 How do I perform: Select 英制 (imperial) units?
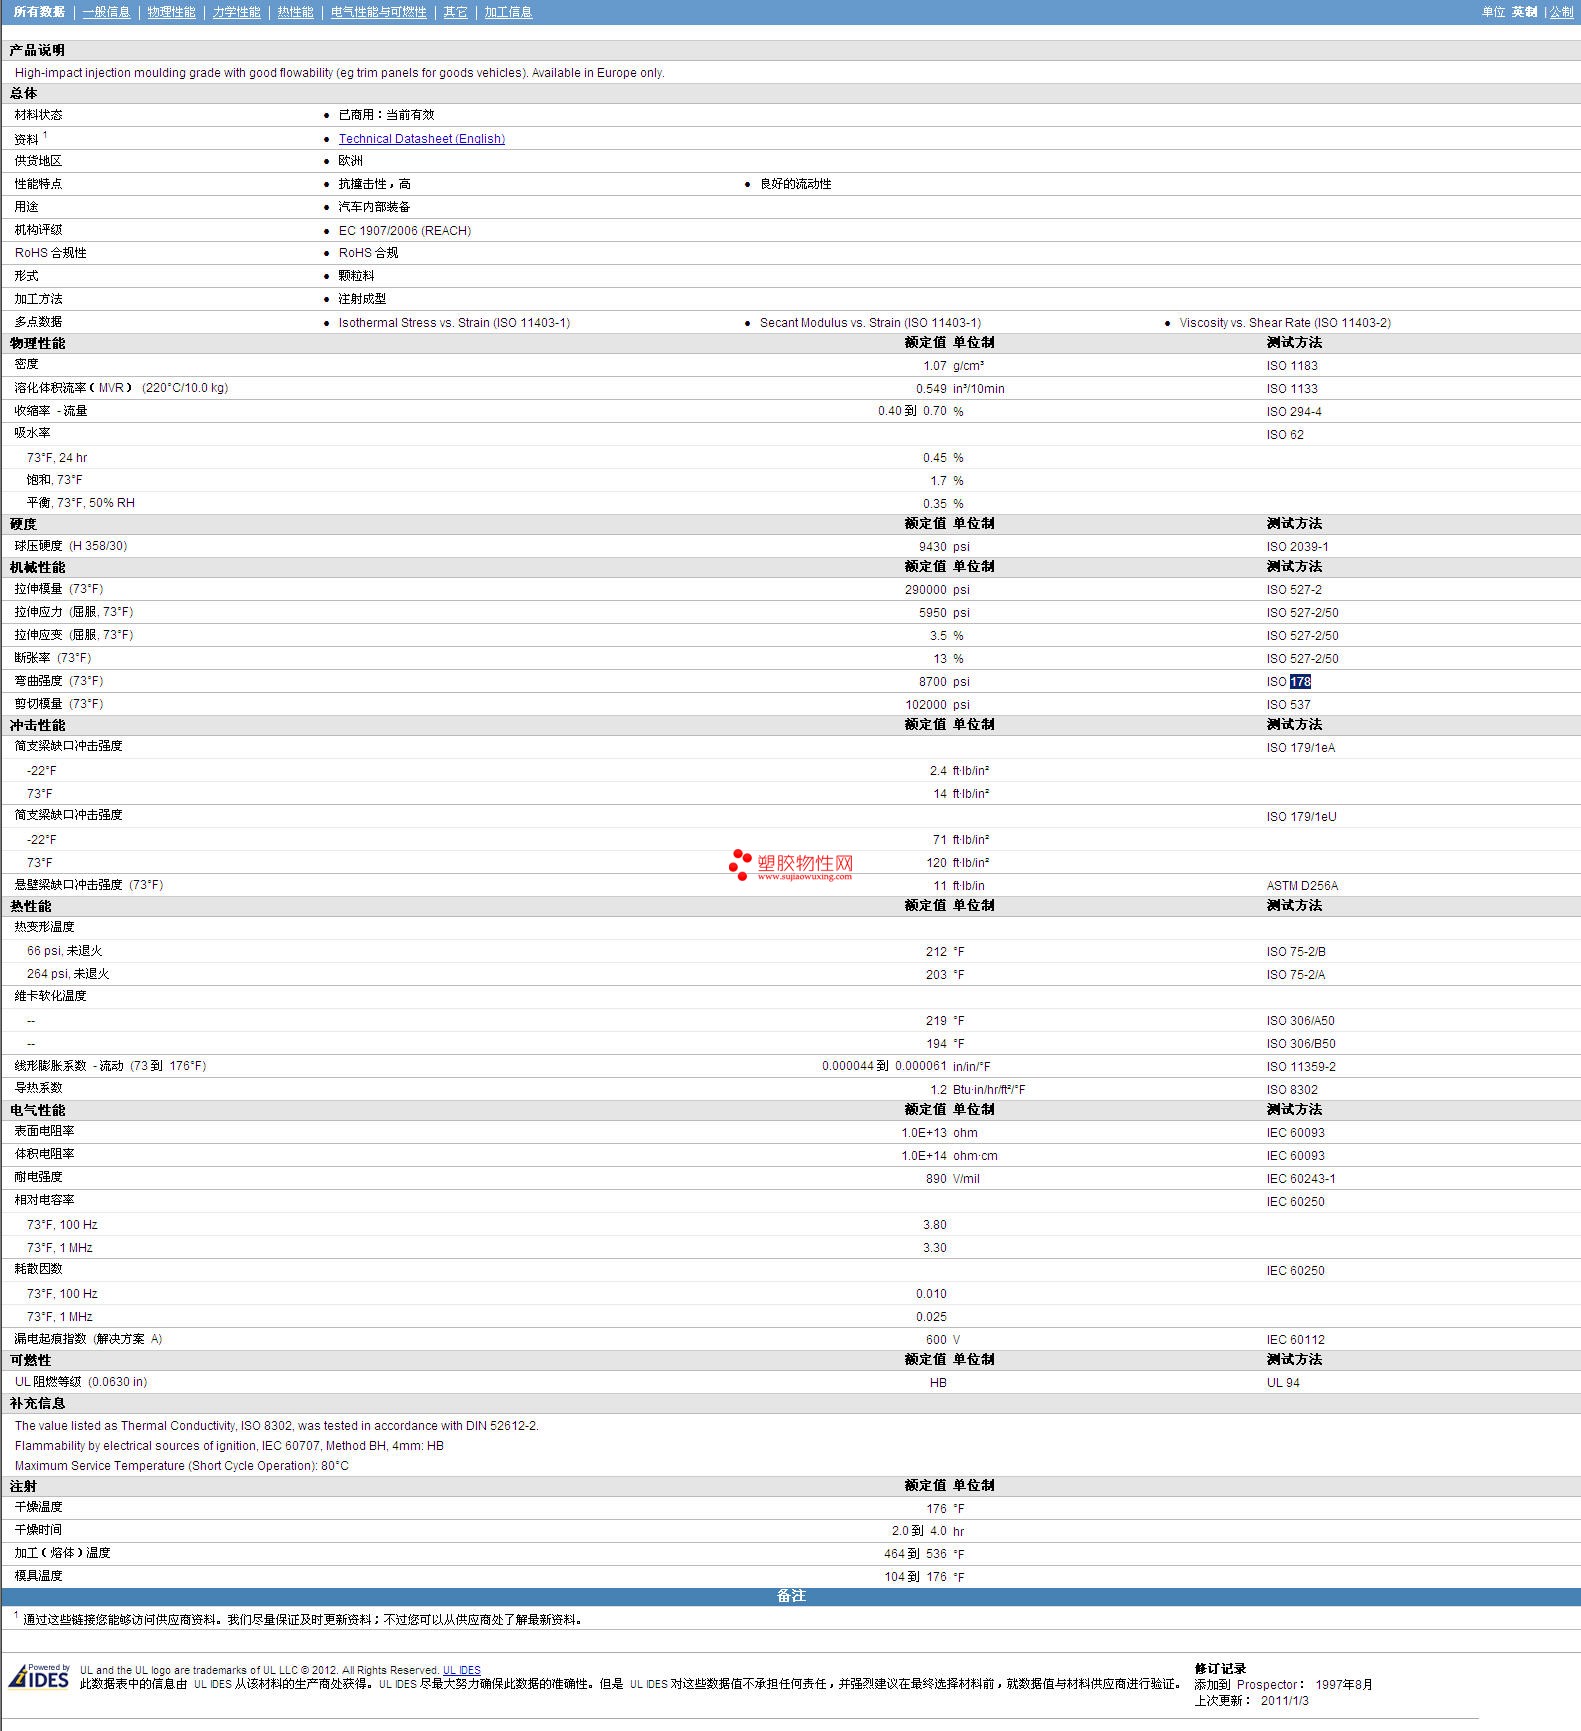click(x=1524, y=12)
